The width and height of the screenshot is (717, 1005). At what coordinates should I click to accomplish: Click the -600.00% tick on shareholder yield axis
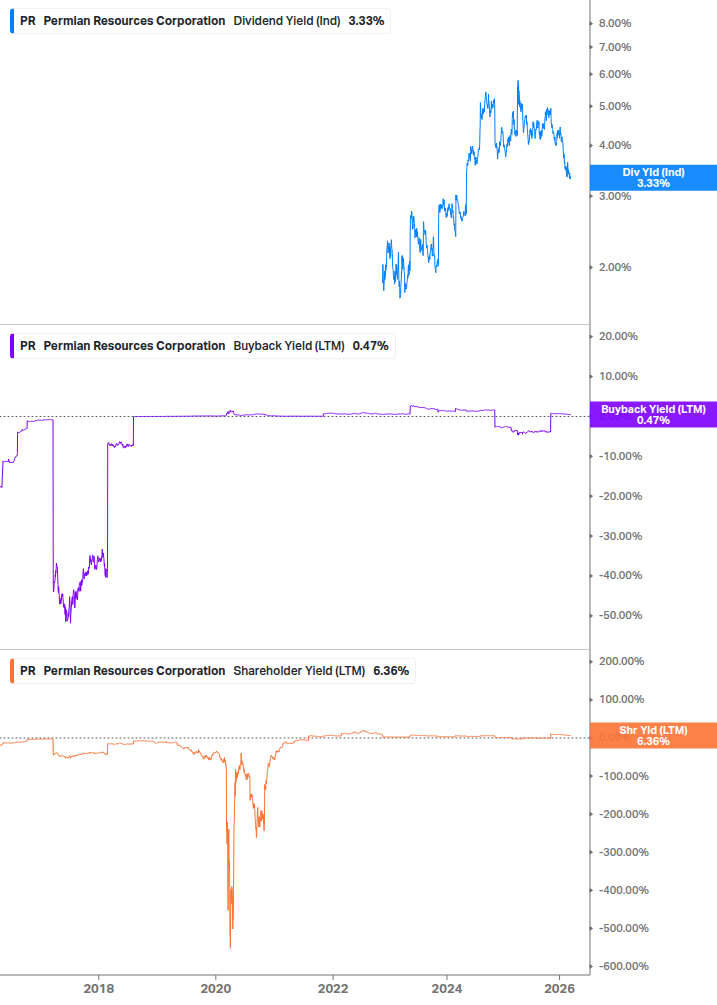tap(623, 967)
